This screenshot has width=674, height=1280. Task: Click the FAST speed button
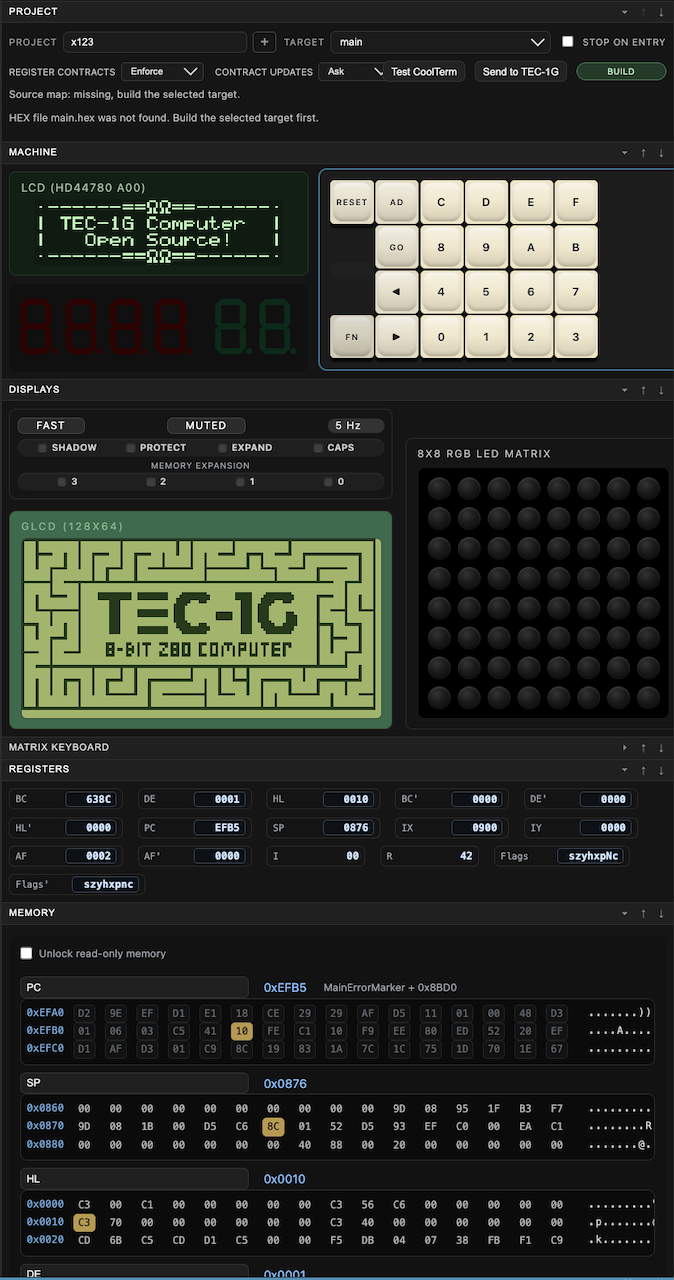[51, 425]
